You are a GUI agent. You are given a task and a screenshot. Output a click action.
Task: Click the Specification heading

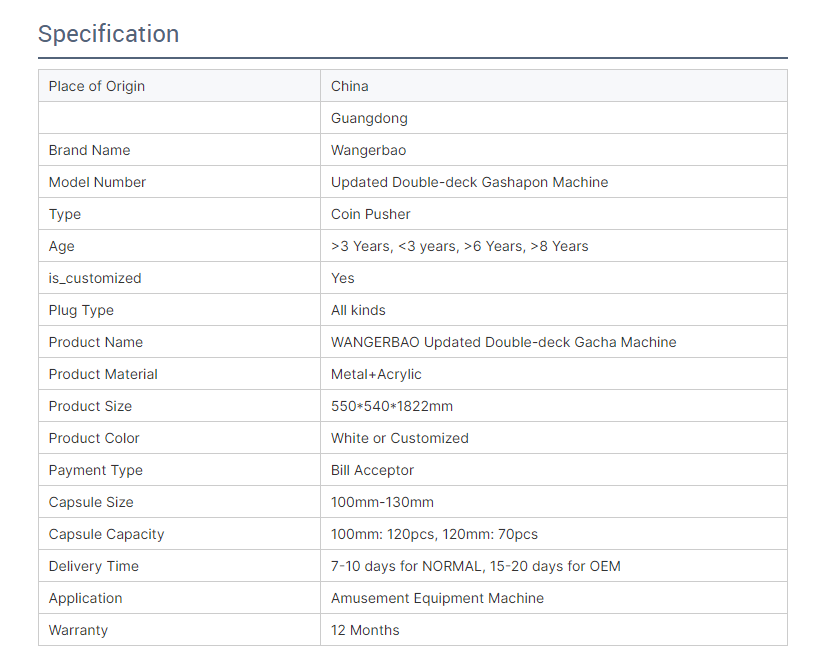(x=109, y=34)
